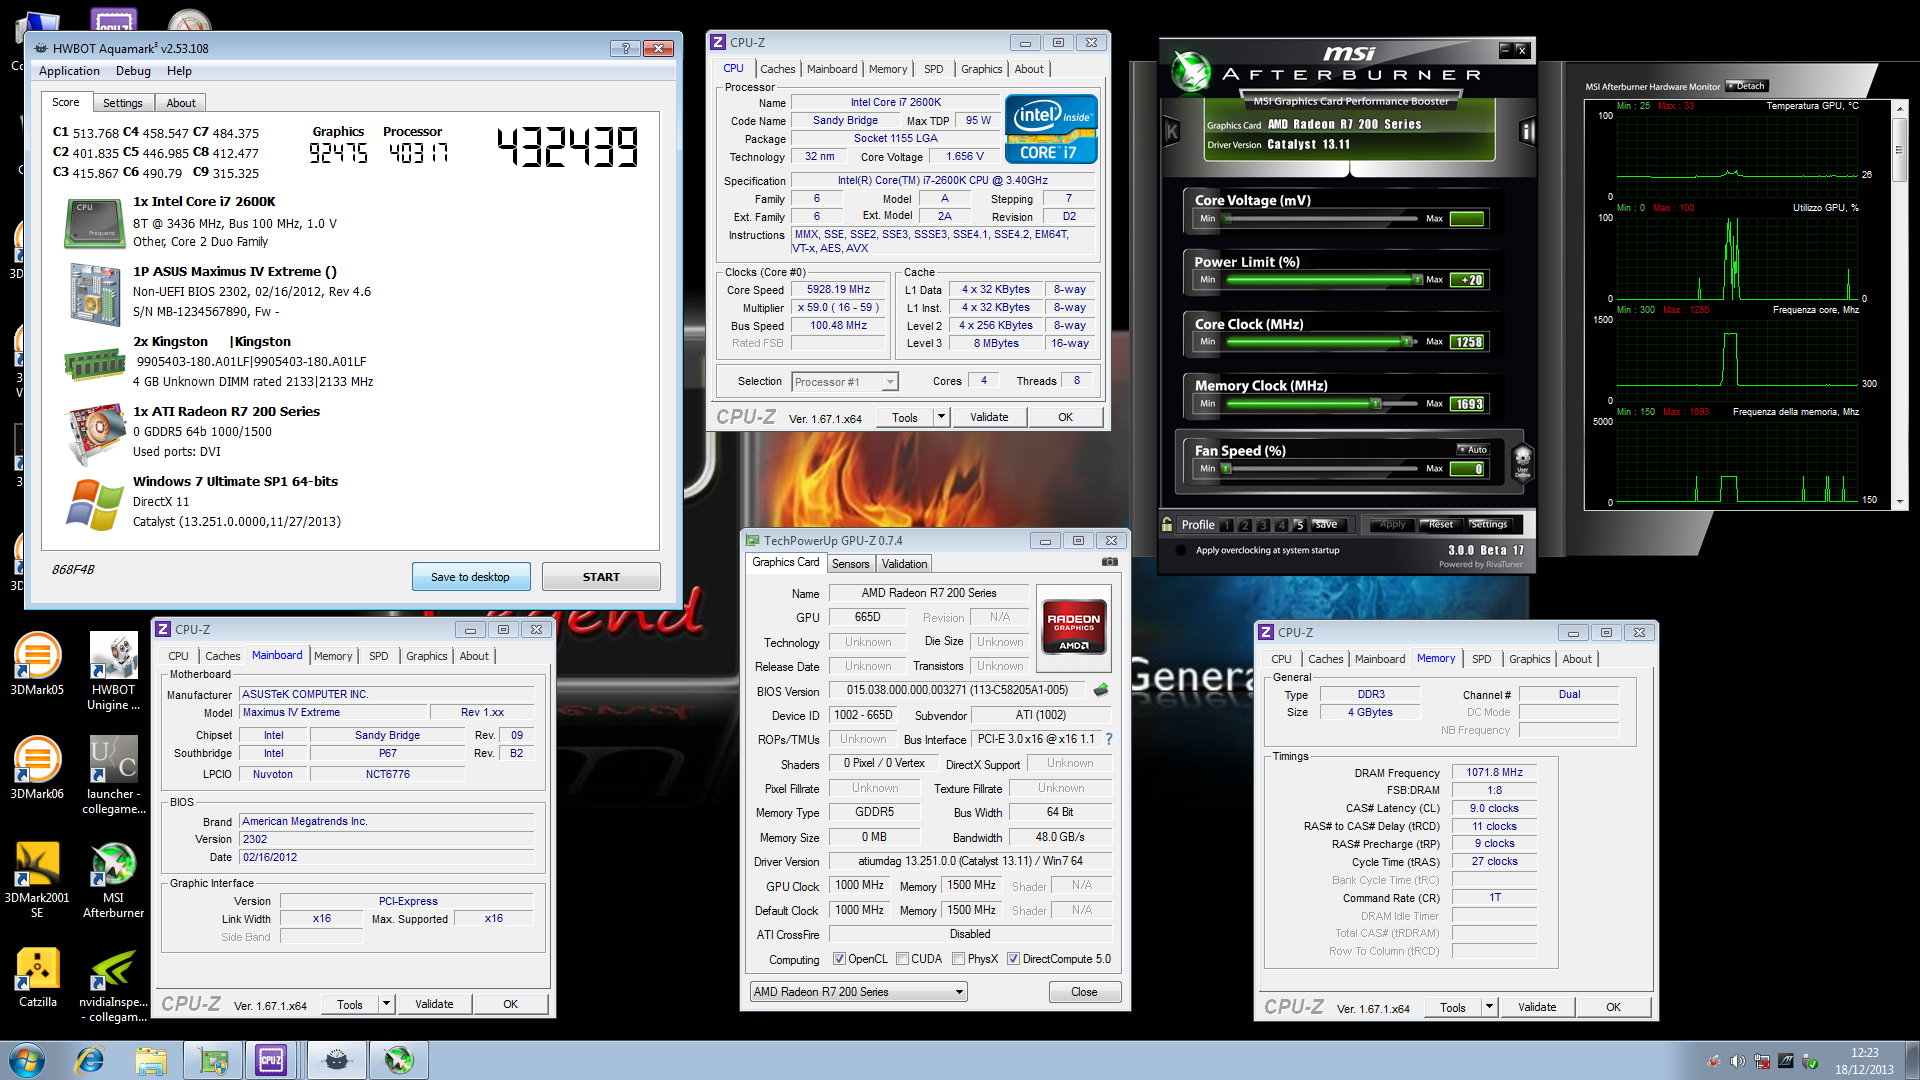Open MSI Afterburner desktop shortcut
The width and height of the screenshot is (1920, 1080).
[114, 880]
